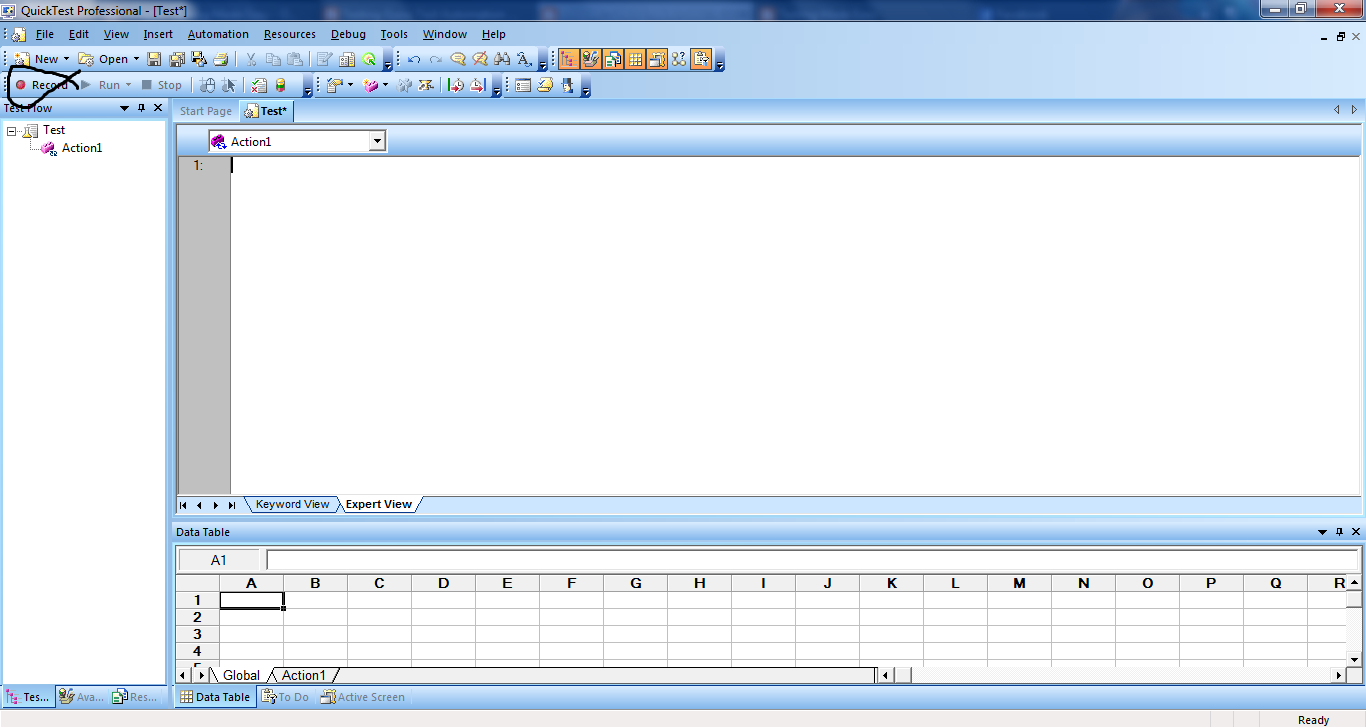The height and width of the screenshot is (728, 1366).
Task: Click the Start Transaction clock icon
Action: tap(456, 85)
